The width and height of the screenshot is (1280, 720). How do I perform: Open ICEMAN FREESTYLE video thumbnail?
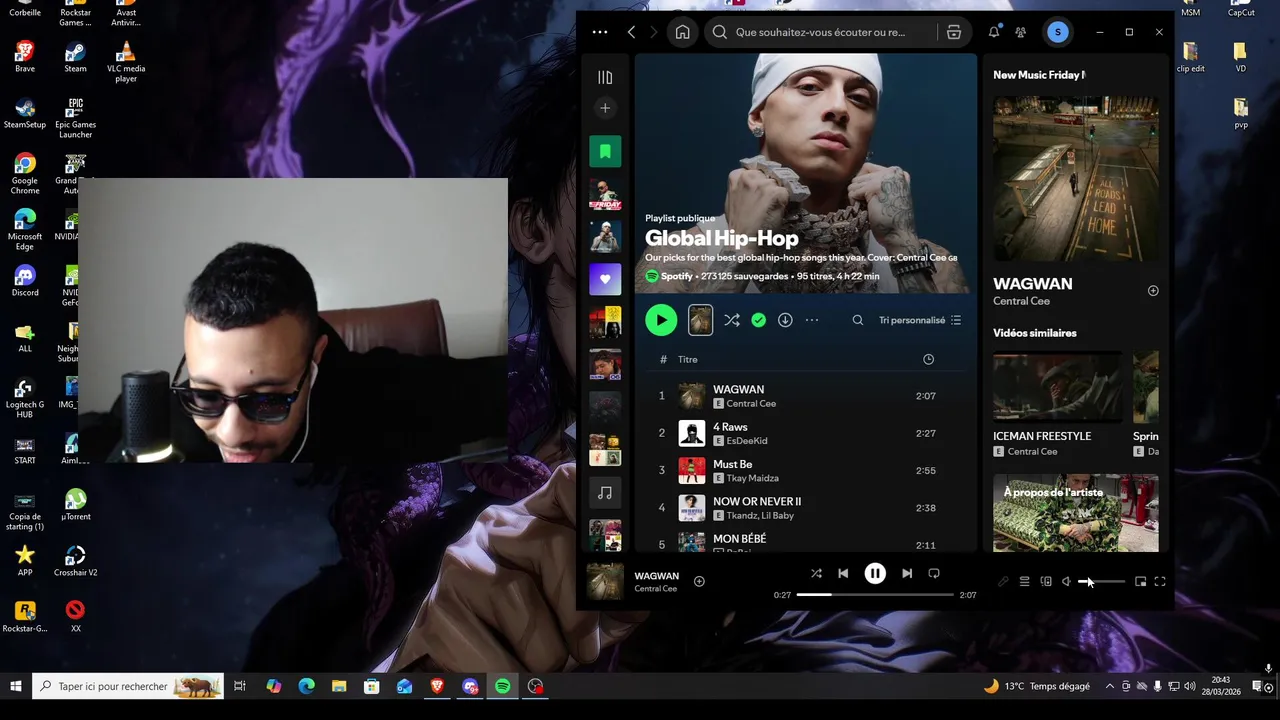[x=1058, y=387]
